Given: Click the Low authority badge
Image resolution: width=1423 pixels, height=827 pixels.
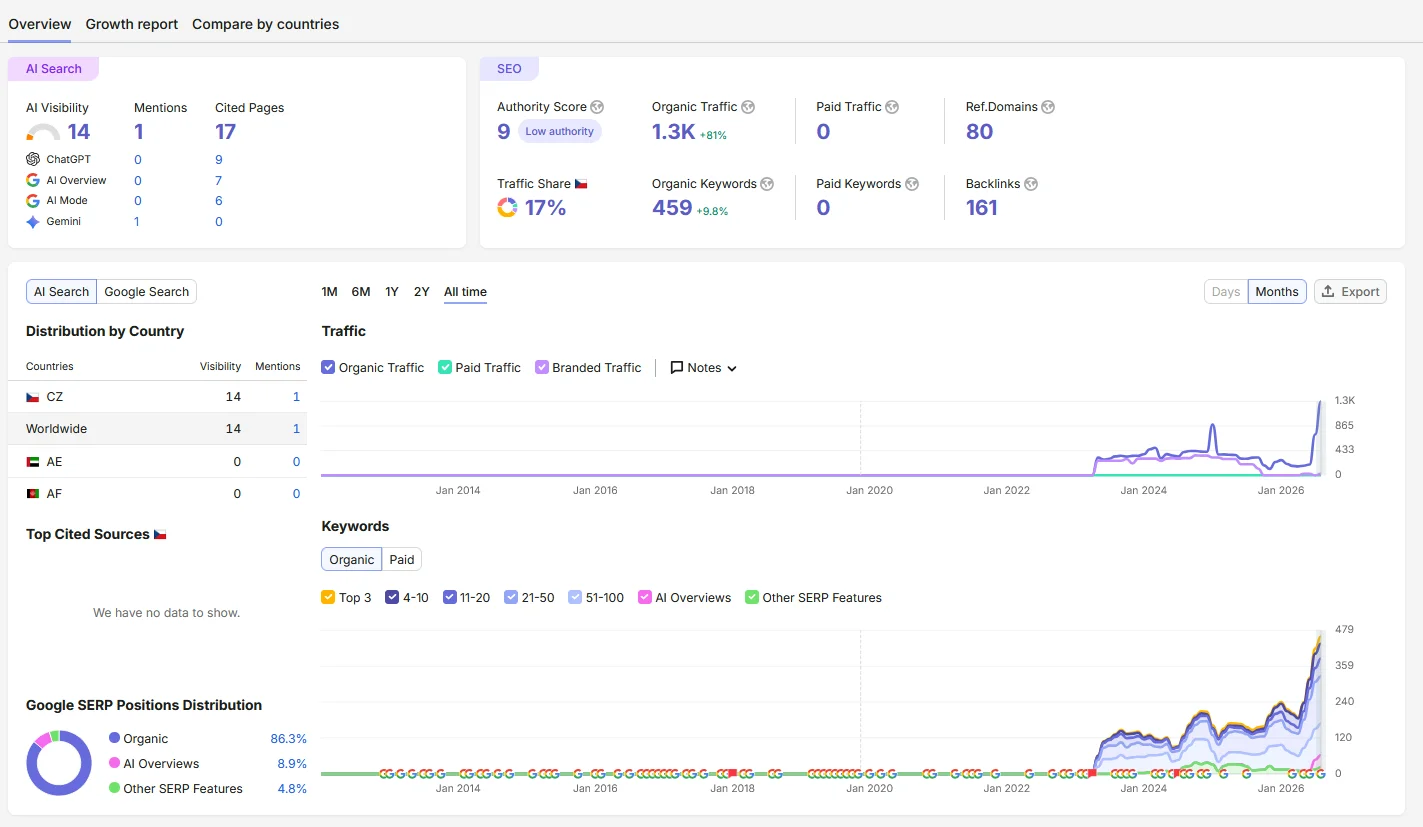Looking at the screenshot, I should click(x=560, y=131).
